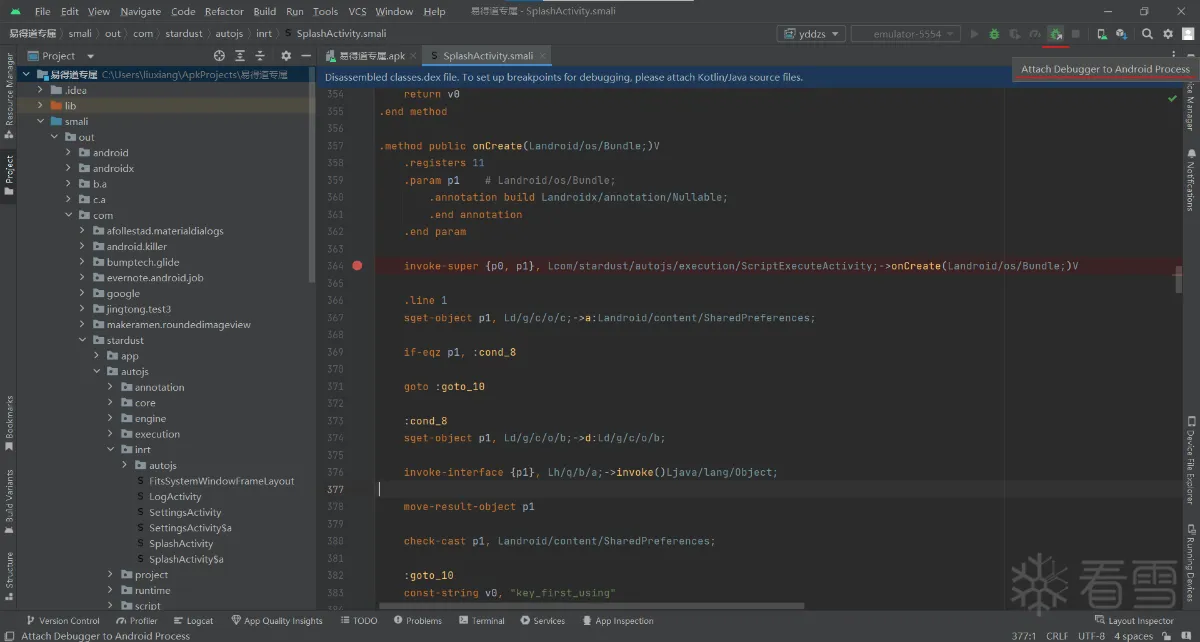This screenshot has height=642, width=1200.
Task: Open Search Everywhere magnifier icon
Action: pos(1147,34)
